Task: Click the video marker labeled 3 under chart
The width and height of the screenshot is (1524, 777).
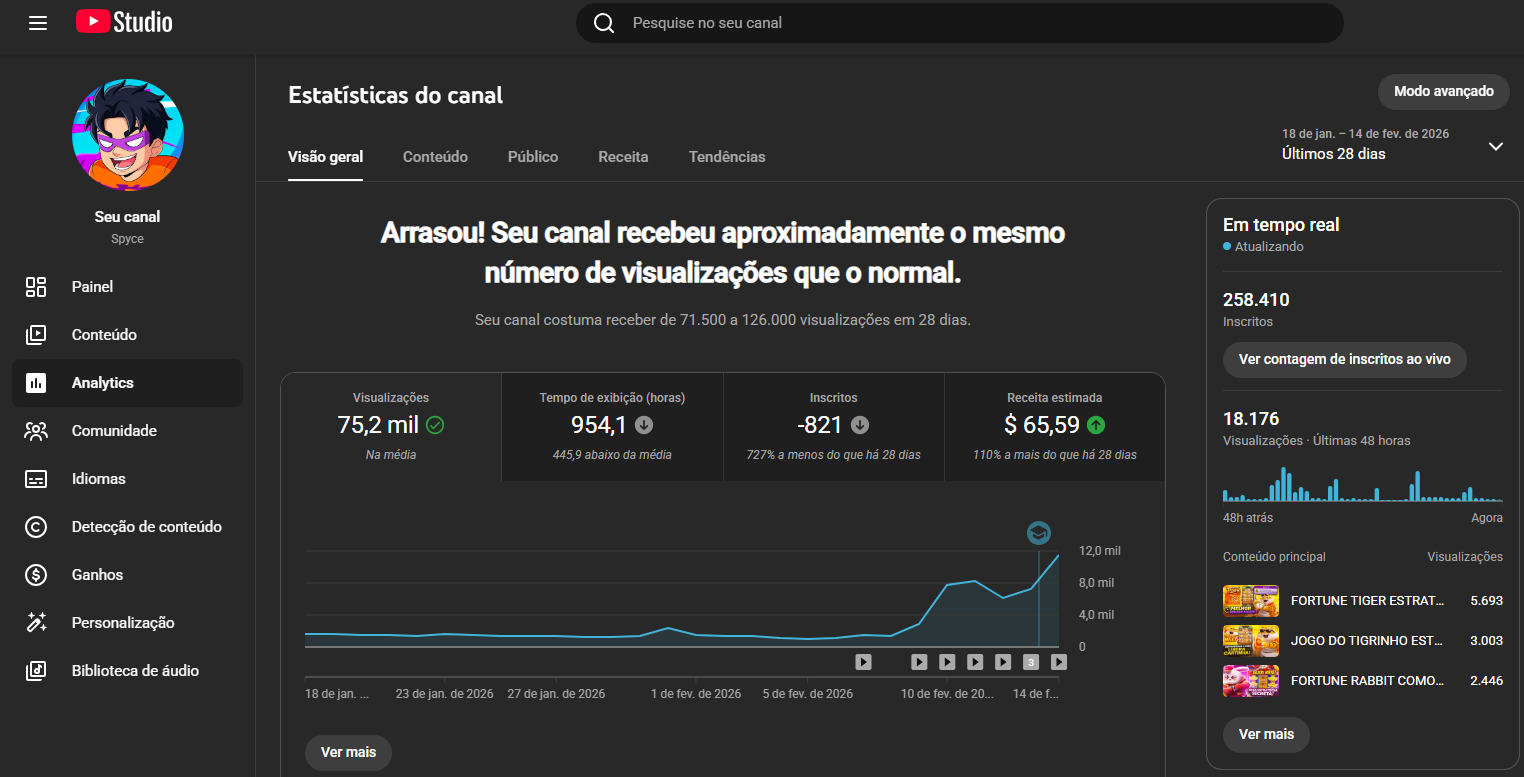Action: (x=1031, y=662)
